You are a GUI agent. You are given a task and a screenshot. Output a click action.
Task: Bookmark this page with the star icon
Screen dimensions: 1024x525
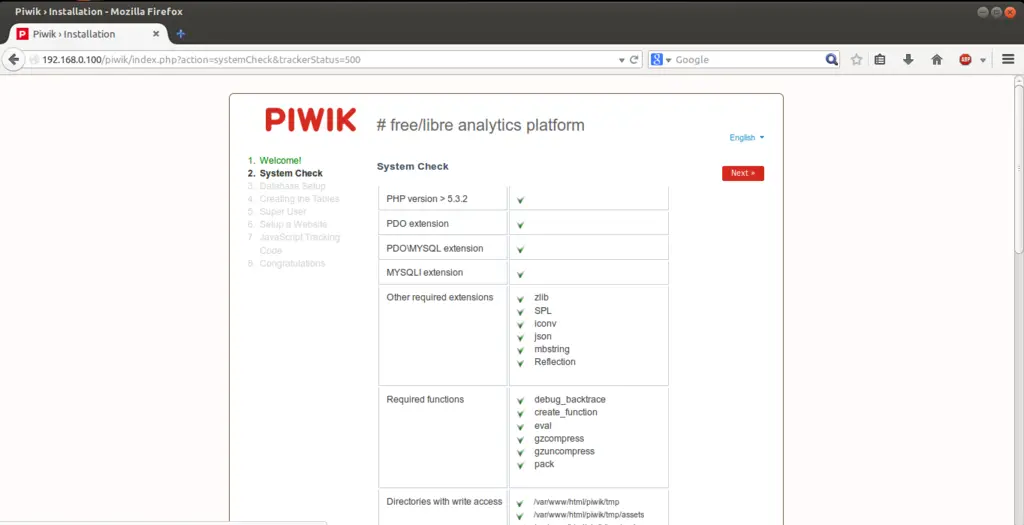click(856, 59)
